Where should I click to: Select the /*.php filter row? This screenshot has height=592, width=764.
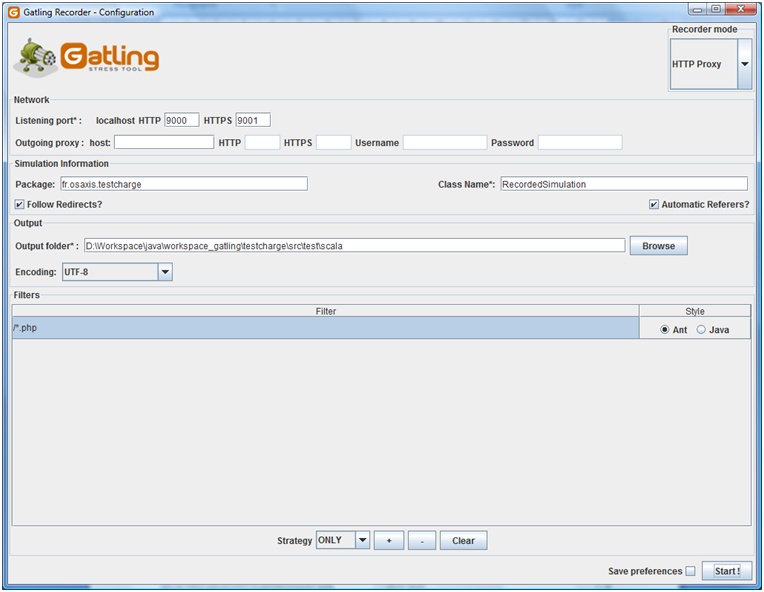(325, 328)
